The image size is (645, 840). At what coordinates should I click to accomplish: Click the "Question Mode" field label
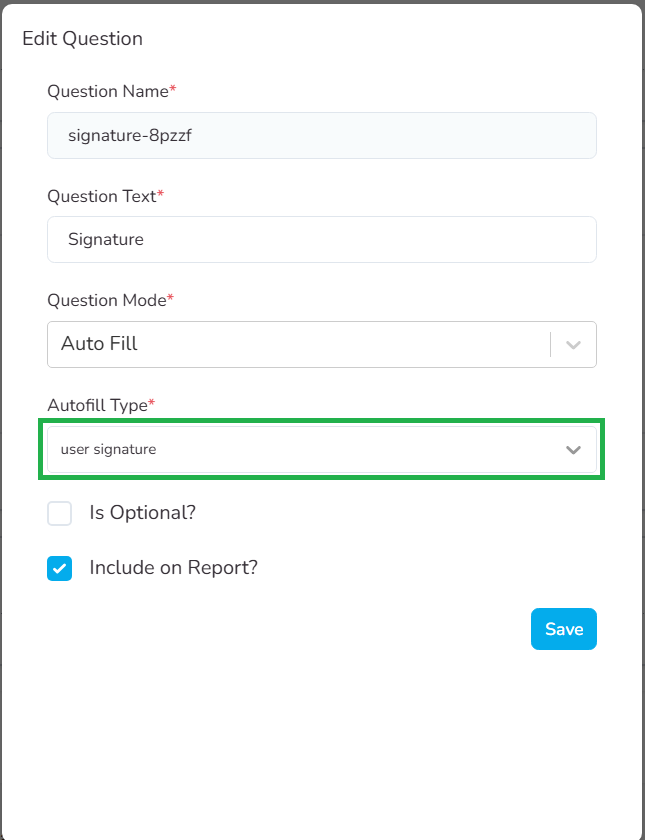106,300
